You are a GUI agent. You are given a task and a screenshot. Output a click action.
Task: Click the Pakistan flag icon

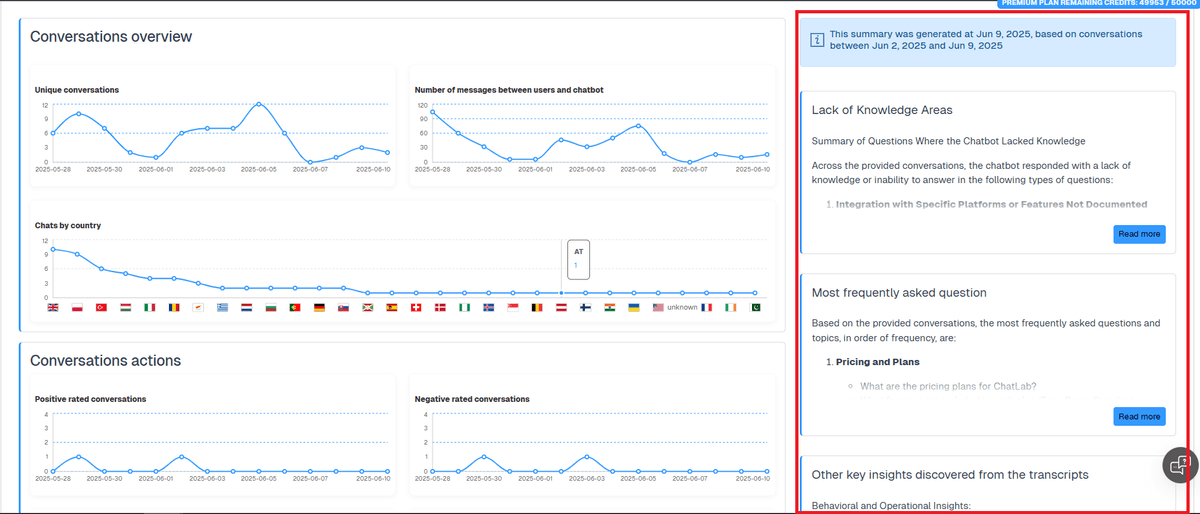click(755, 308)
